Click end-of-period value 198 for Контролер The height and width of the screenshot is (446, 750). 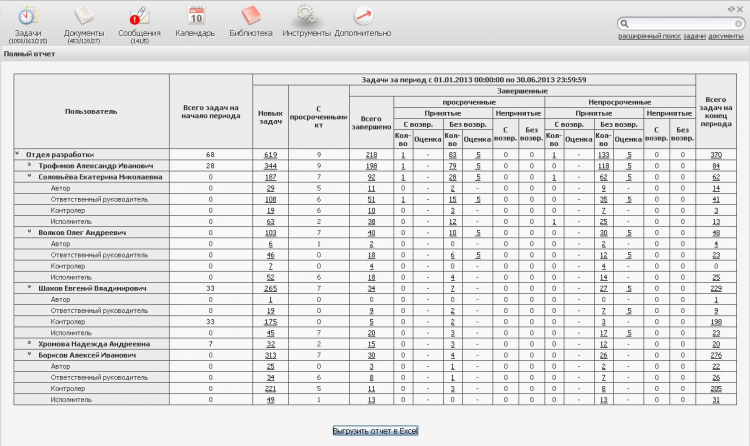[716, 322]
